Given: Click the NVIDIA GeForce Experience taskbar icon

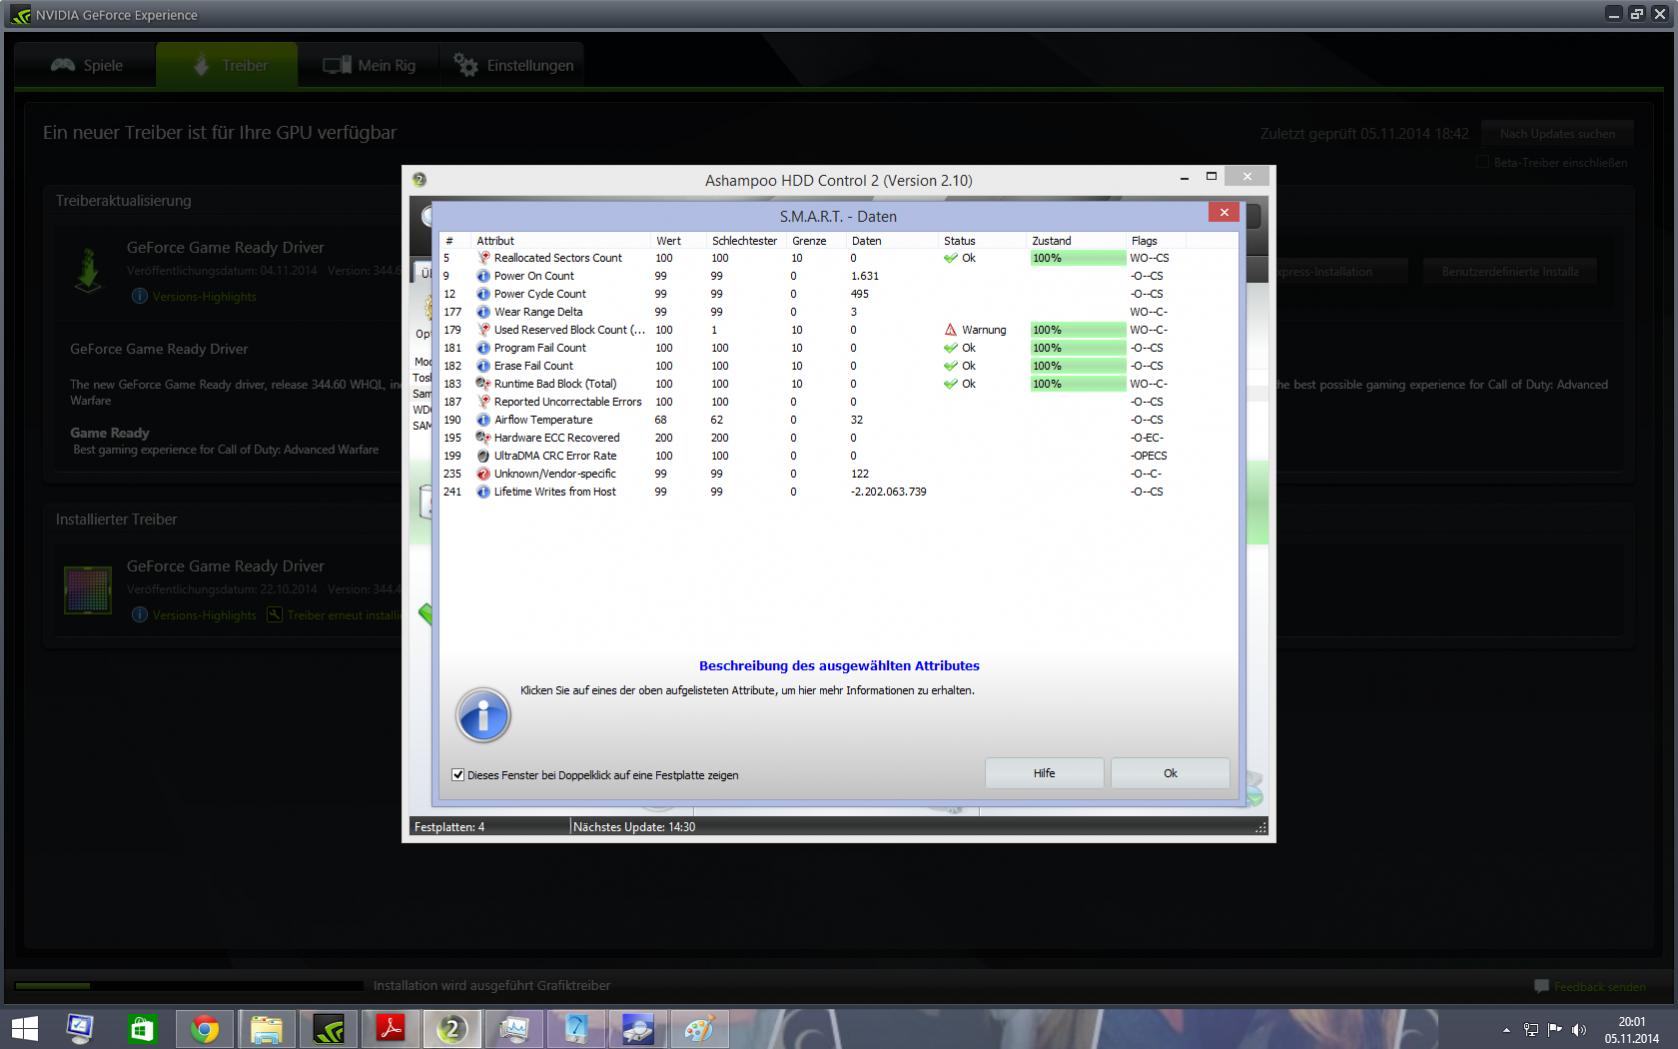Looking at the screenshot, I should coord(328,1028).
